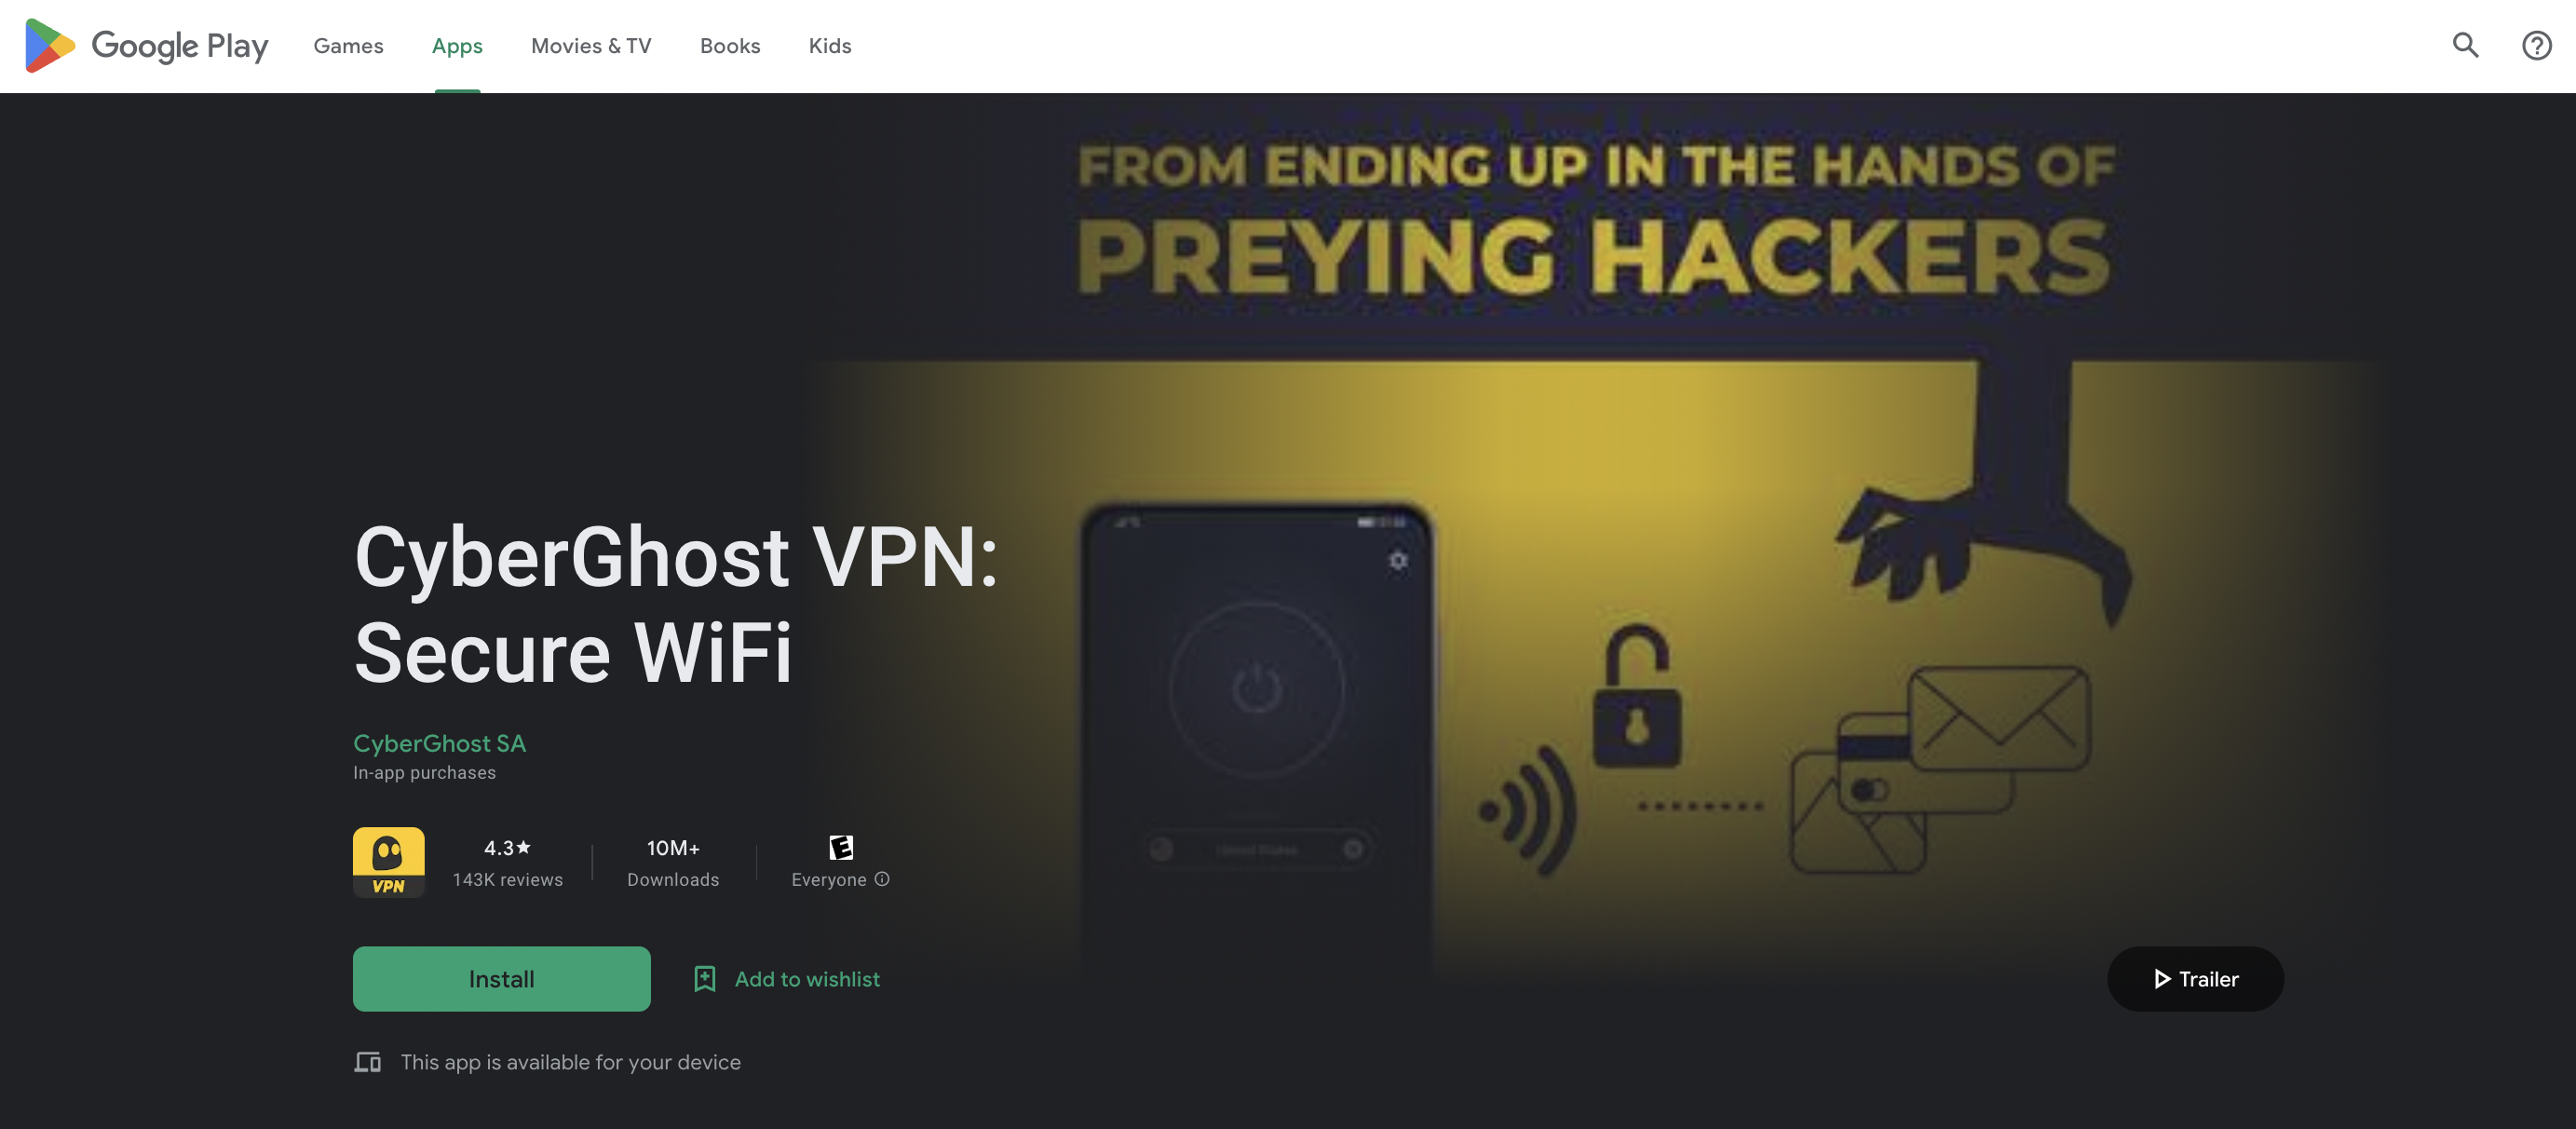This screenshot has height=1129, width=2576.
Task: Open the help center question-mark icon
Action: 2536,46
